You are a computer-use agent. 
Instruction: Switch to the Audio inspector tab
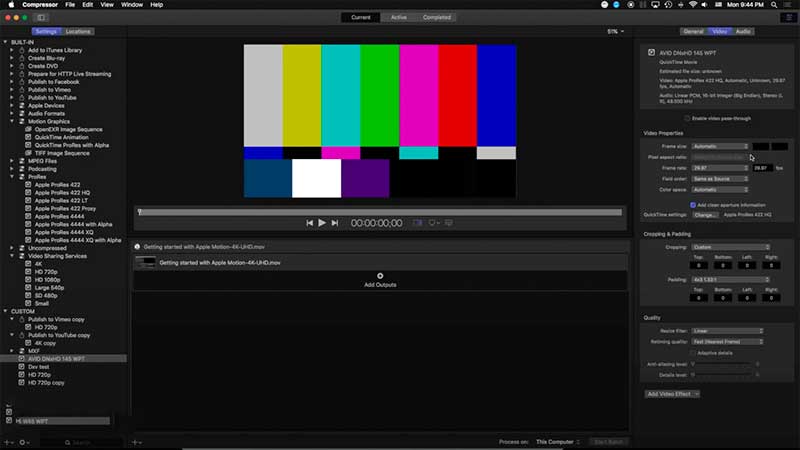point(743,32)
